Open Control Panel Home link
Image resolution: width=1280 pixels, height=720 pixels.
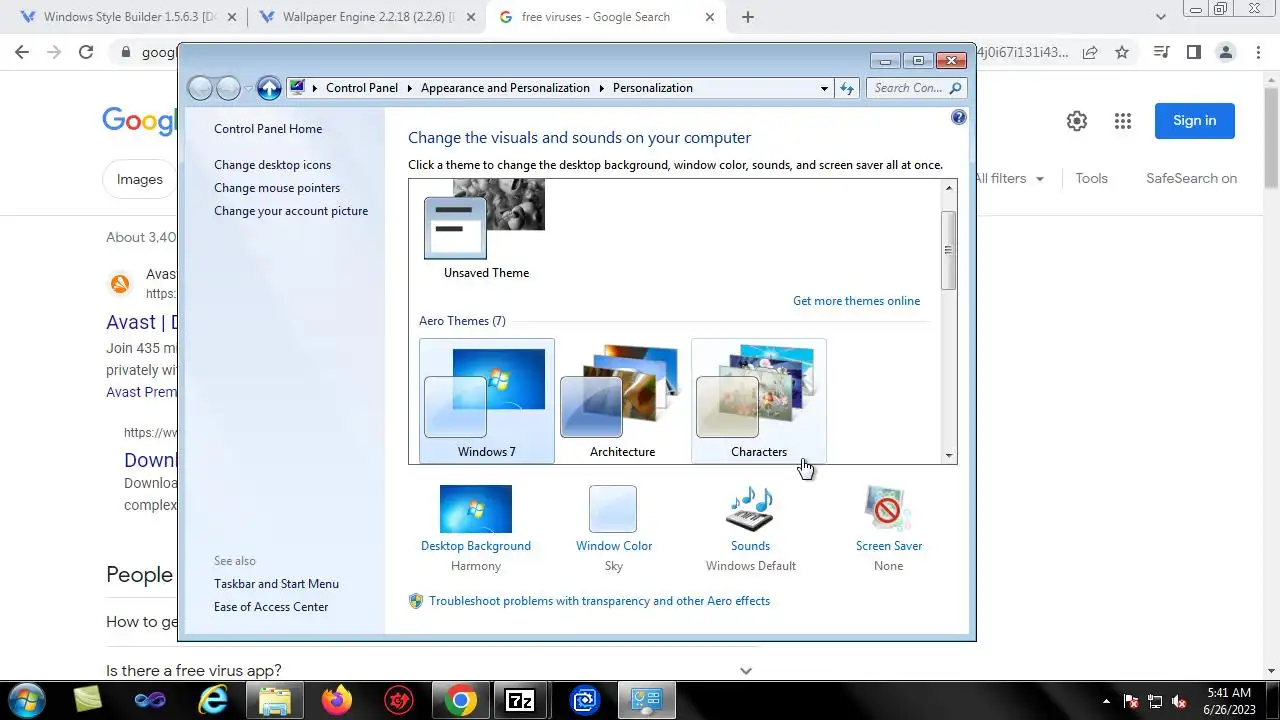(x=268, y=129)
